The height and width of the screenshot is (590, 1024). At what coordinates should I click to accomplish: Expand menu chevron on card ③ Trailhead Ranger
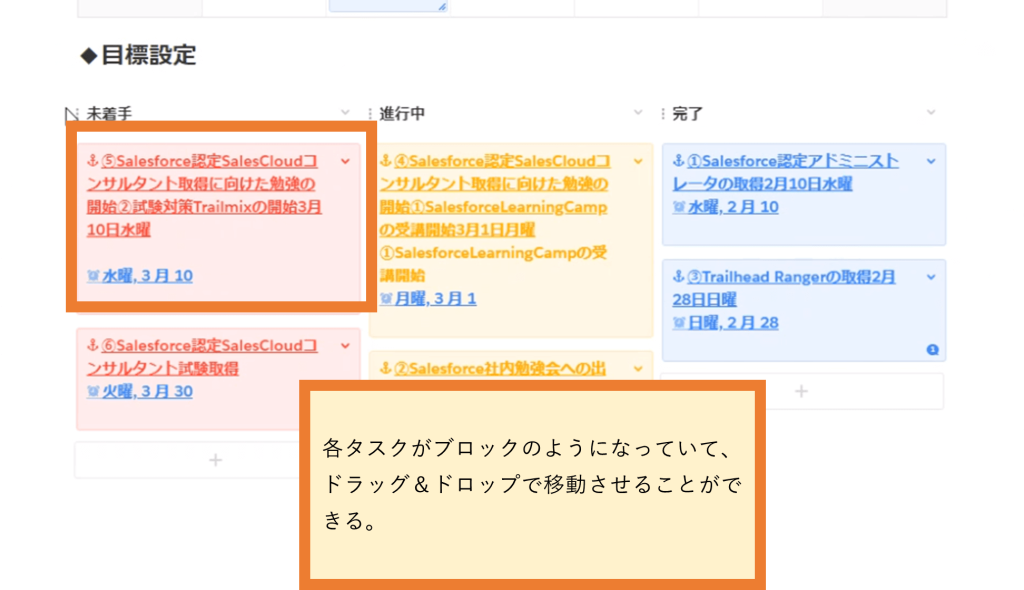pos(931,277)
